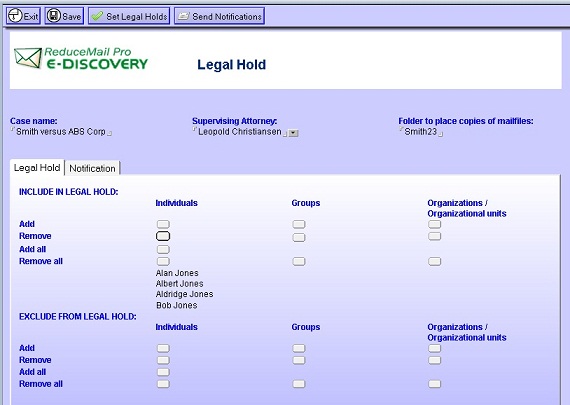Click the green checkmark Set Legal Holds
This screenshot has height=405, width=570.
[x=97, y=16]
